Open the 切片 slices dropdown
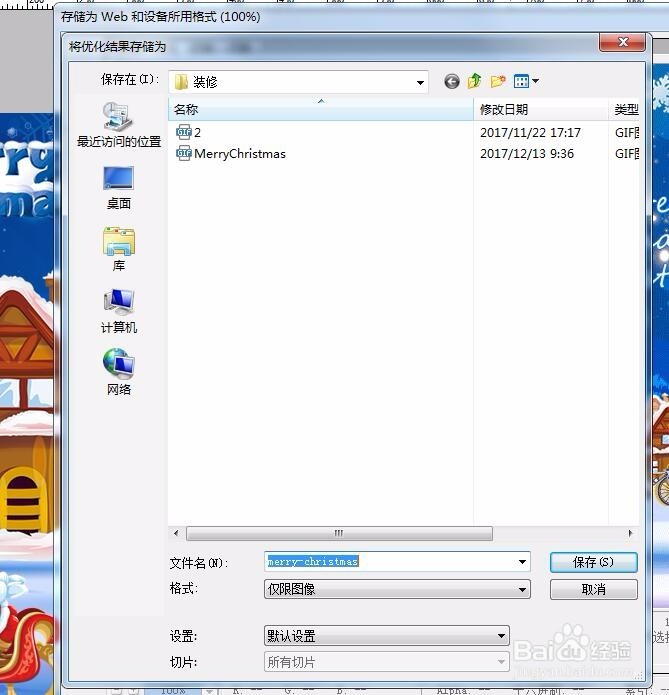669x695 pixels. (387, 662)
